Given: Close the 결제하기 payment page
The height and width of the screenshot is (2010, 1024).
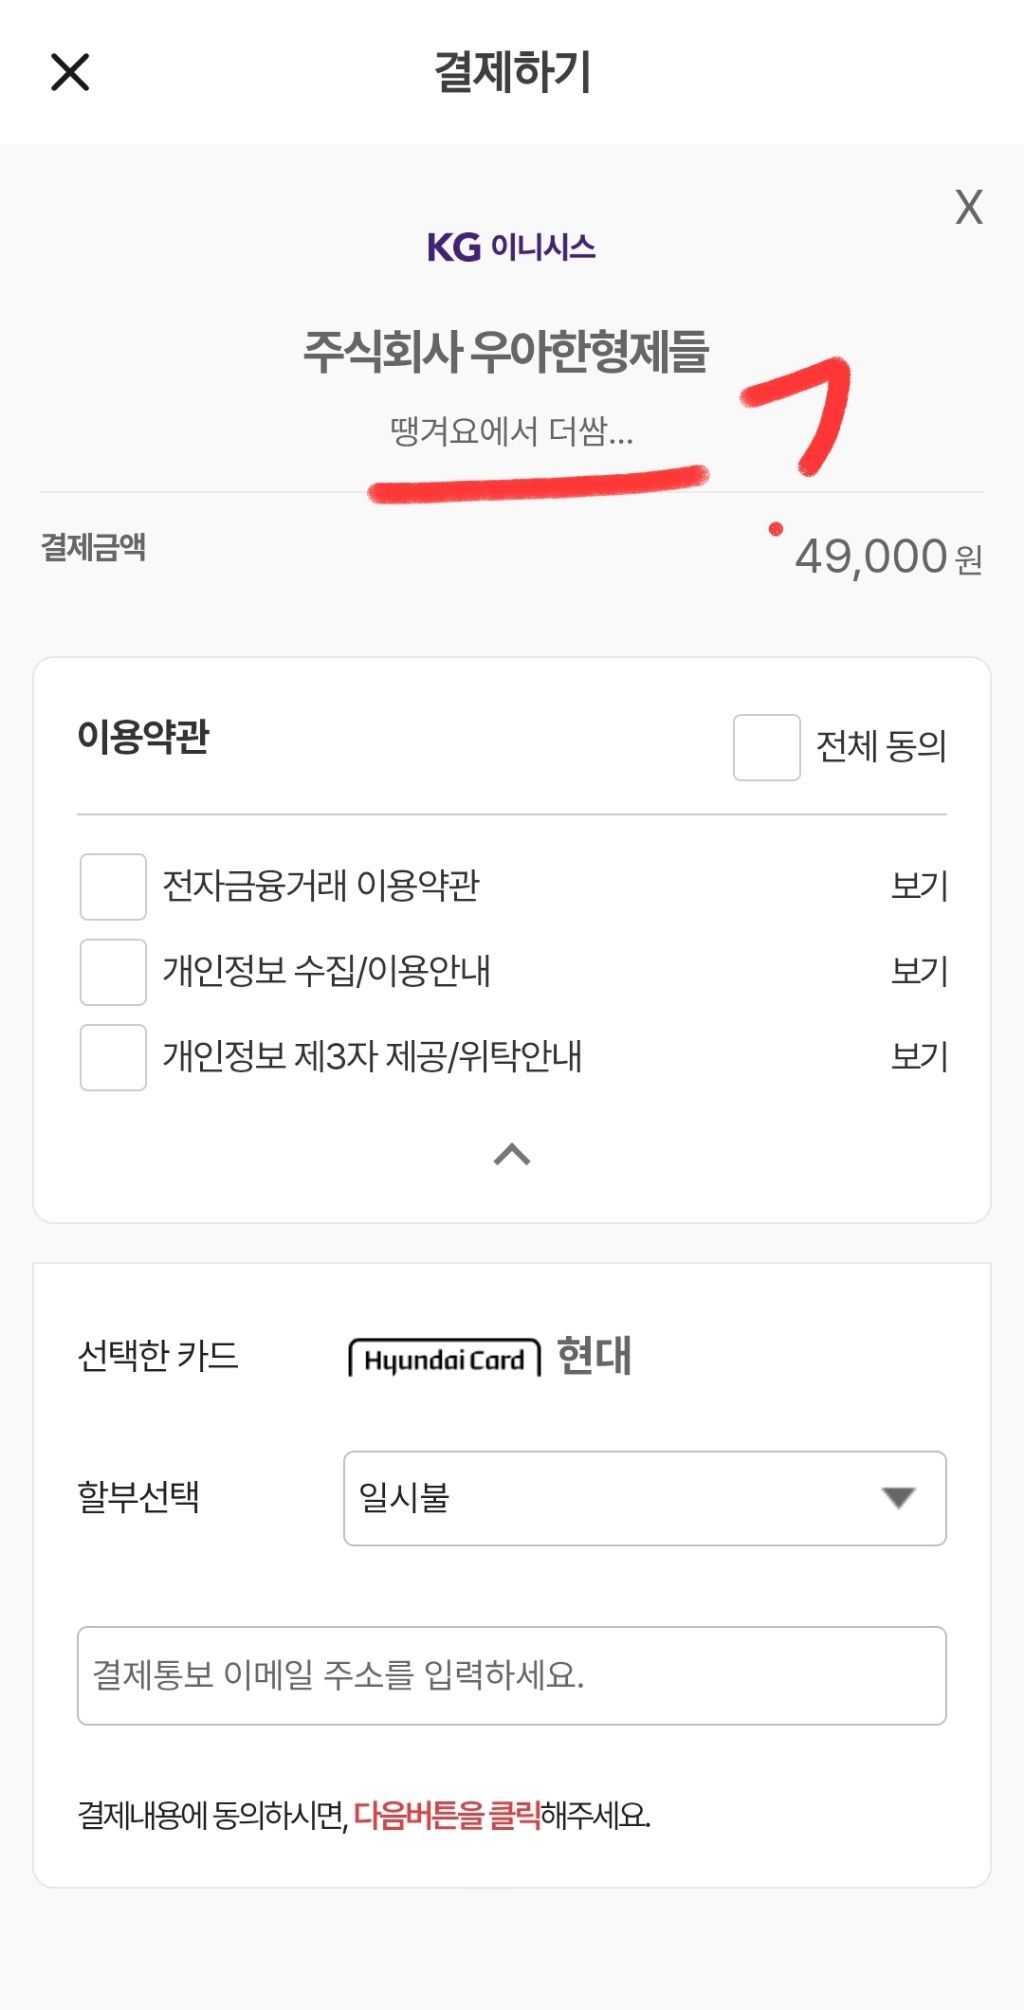Looking at the screenshot, I should click(x=70, y=72).
